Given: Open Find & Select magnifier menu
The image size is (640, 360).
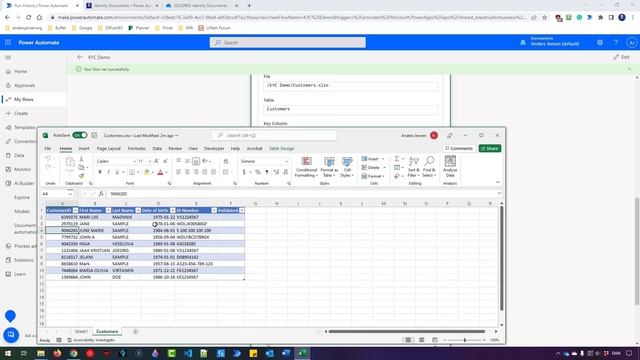Looking at the screenshot, I should point(429,167).
